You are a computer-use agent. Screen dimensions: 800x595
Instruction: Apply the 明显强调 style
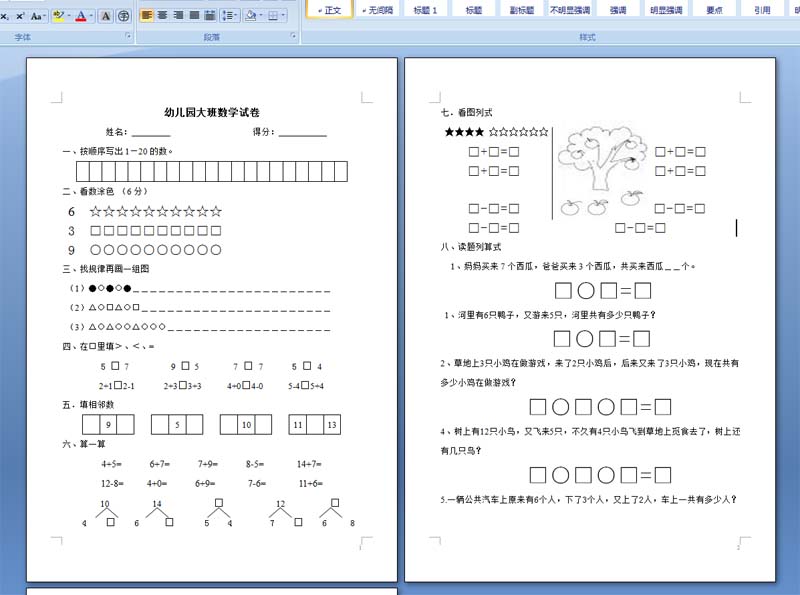666,9
